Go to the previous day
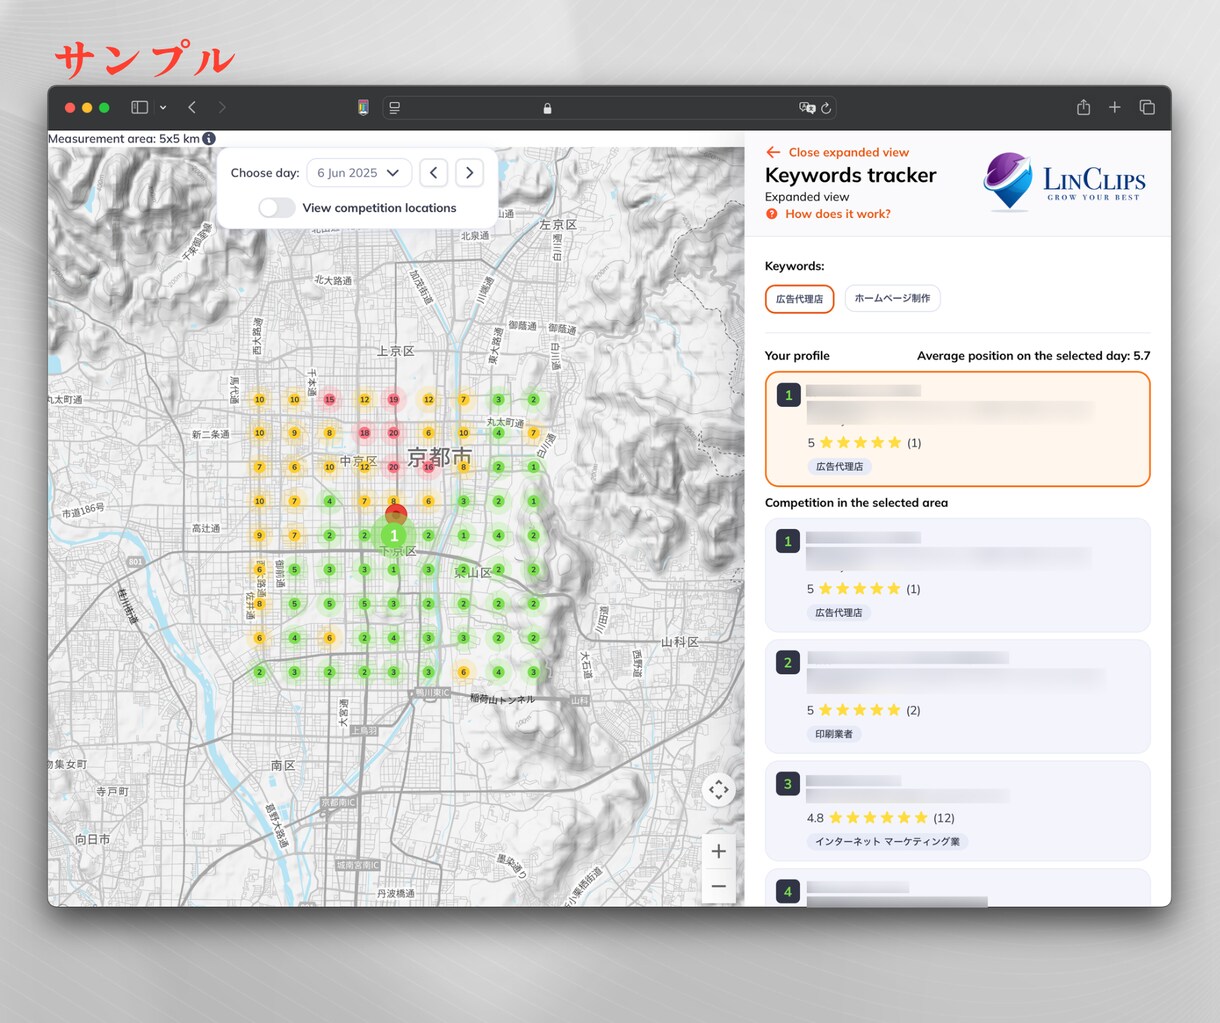Image resolution: width=1220 pixels, height=1023 pixels. pos(434,173)
